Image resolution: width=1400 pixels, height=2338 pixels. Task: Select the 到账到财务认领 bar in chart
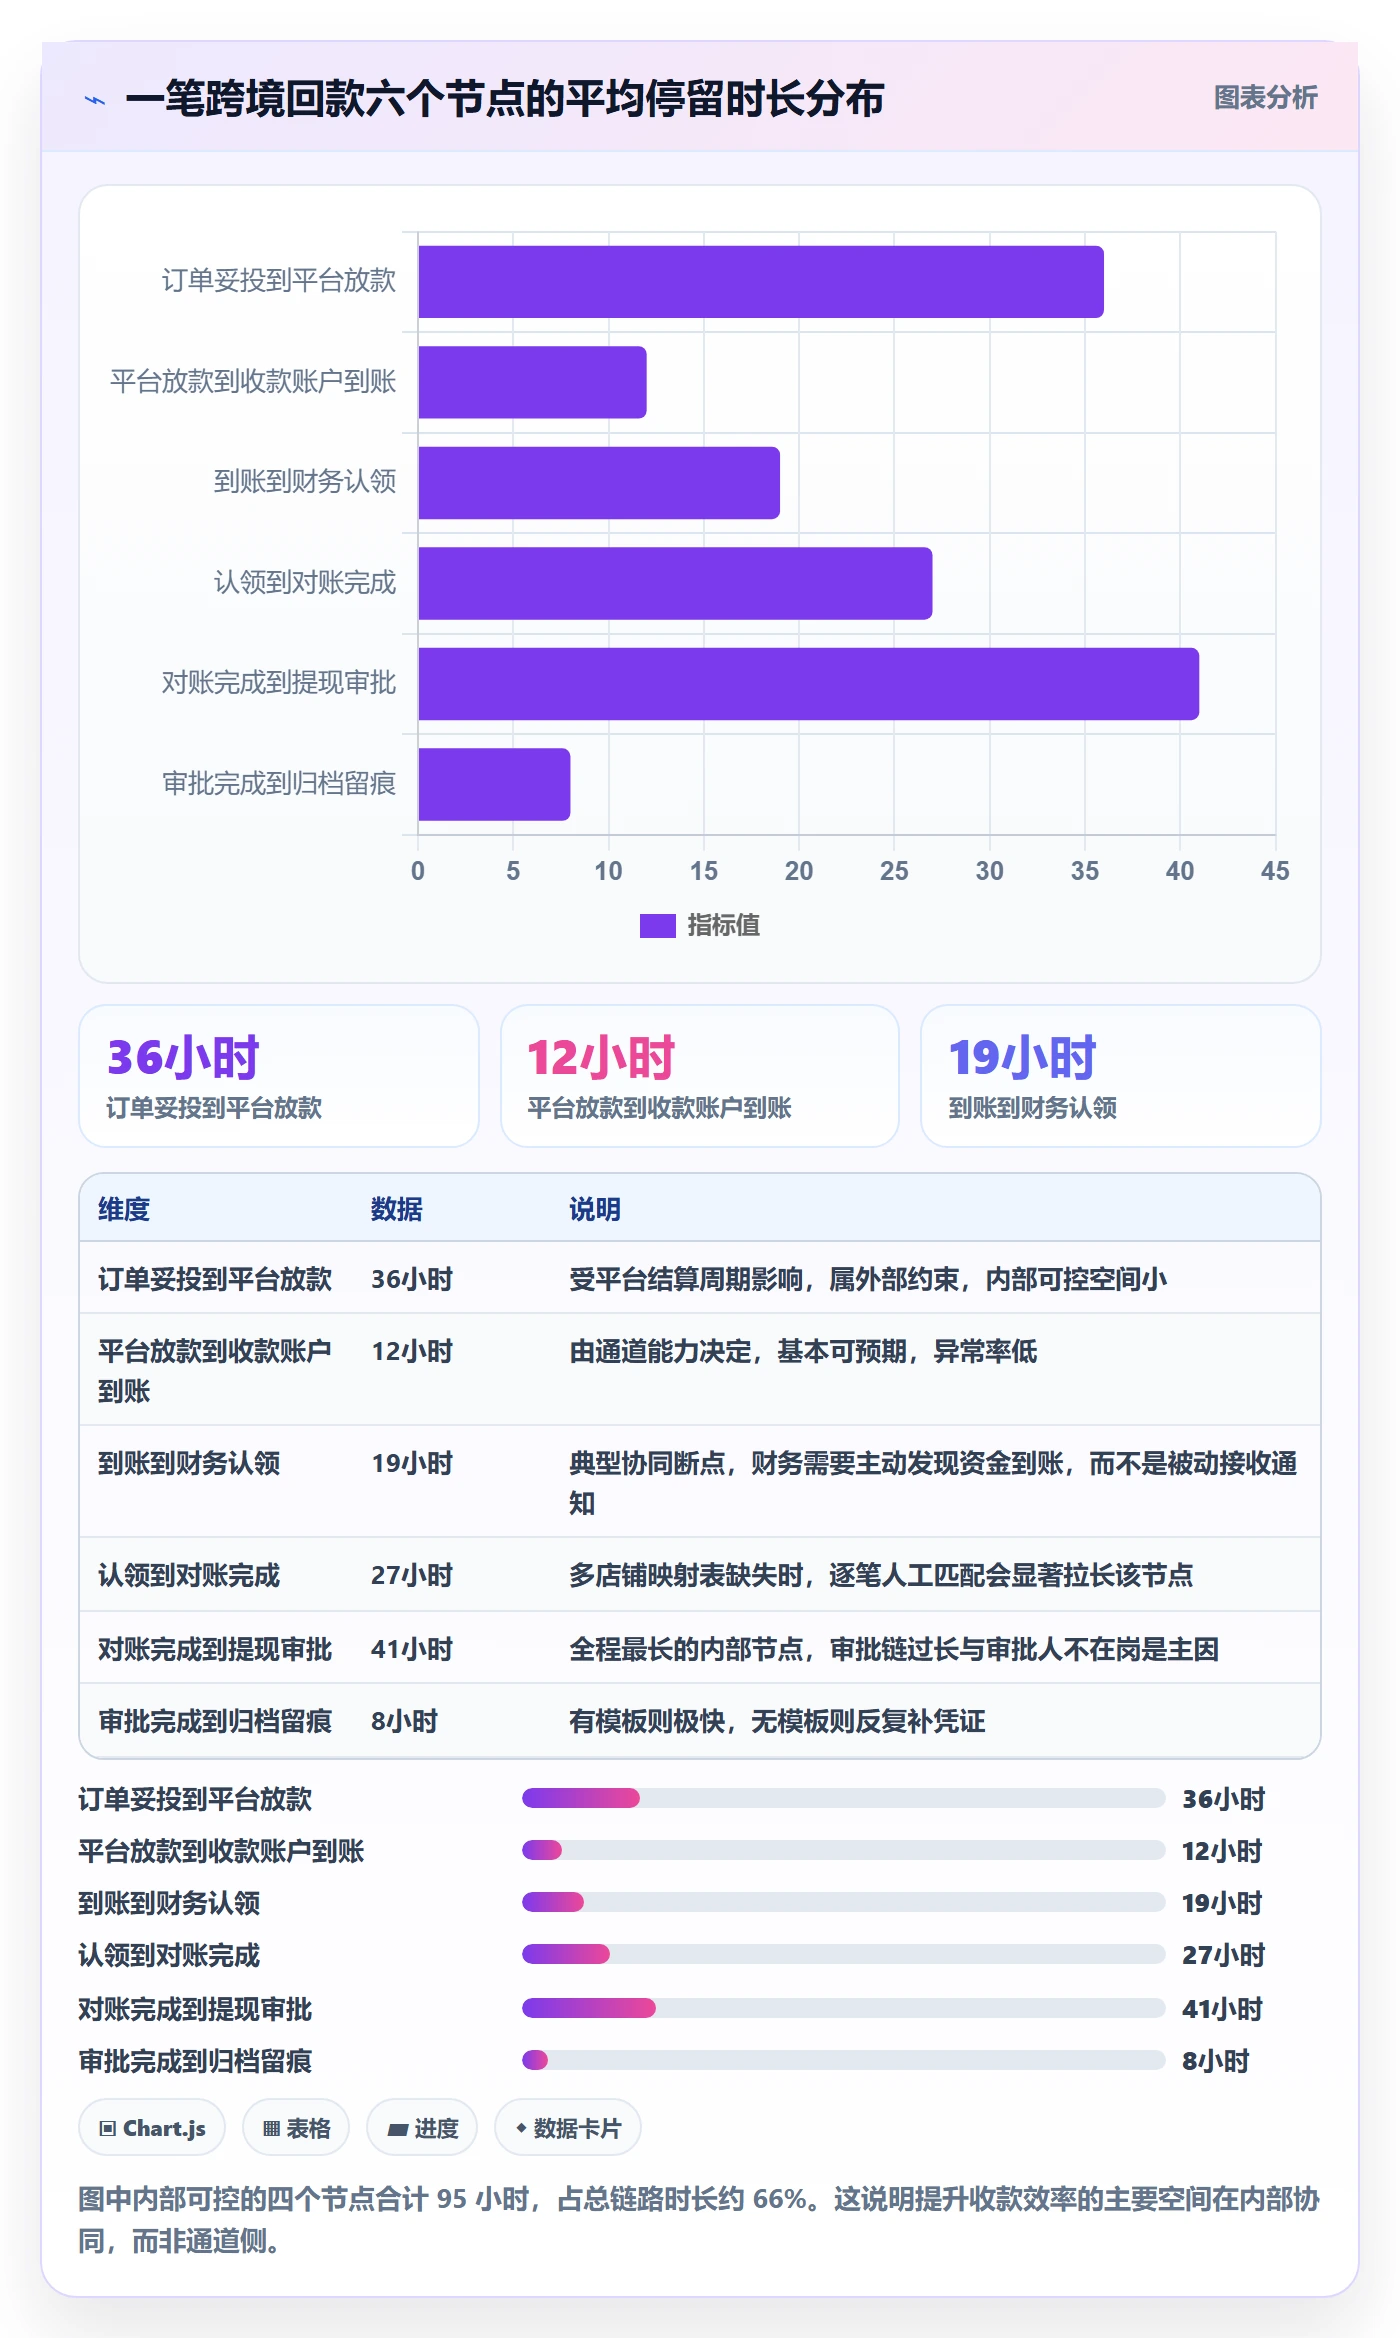(599, 483)
